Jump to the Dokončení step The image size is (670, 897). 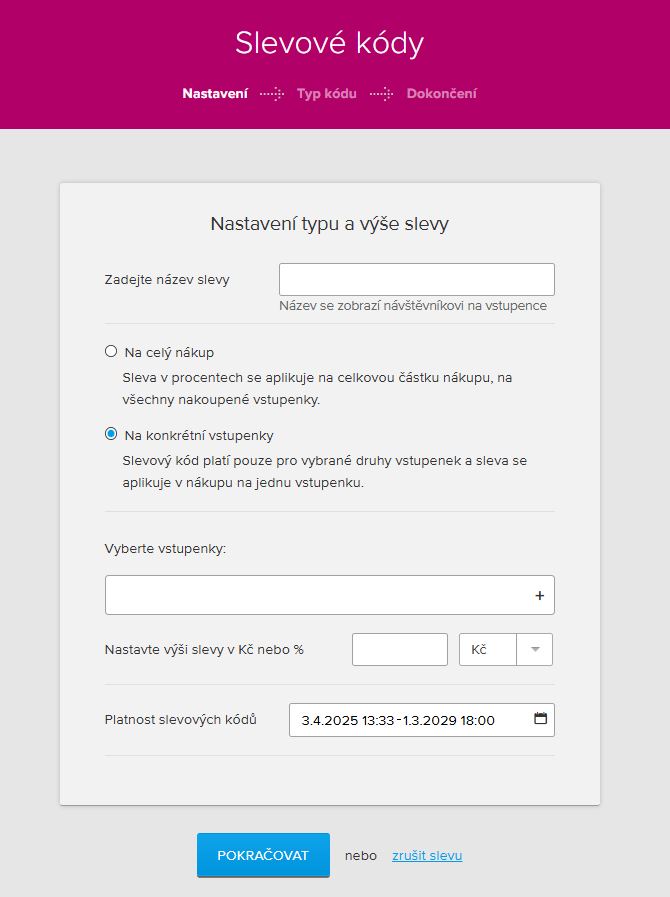(x=441, y=94)
